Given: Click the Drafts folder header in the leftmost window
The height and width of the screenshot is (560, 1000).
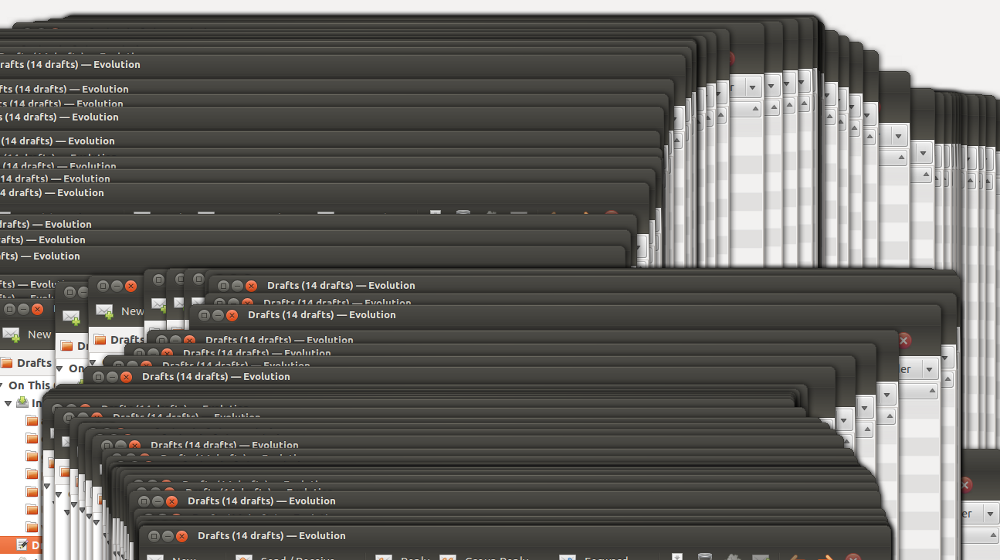Looking at the screenshot, I should coord(27,363).
